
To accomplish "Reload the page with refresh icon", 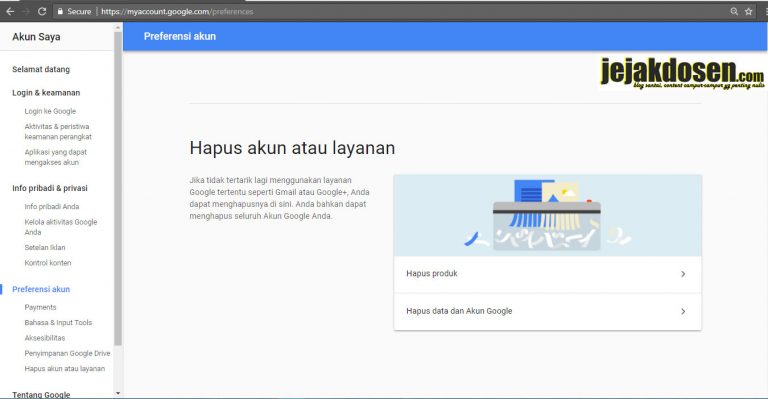I will click(x=42, y=11).
